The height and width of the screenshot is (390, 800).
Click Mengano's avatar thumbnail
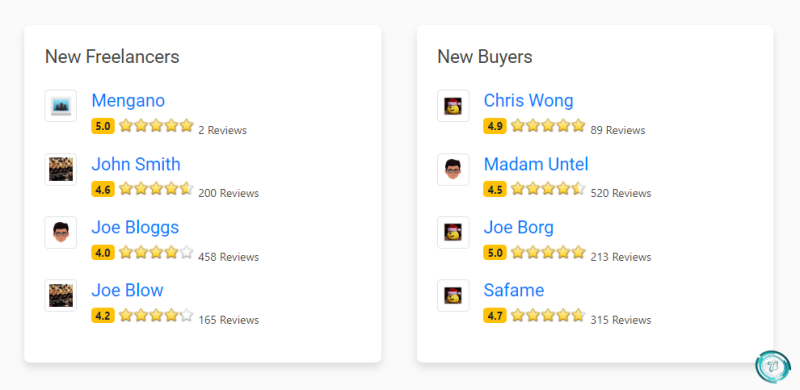coord(61,106)
